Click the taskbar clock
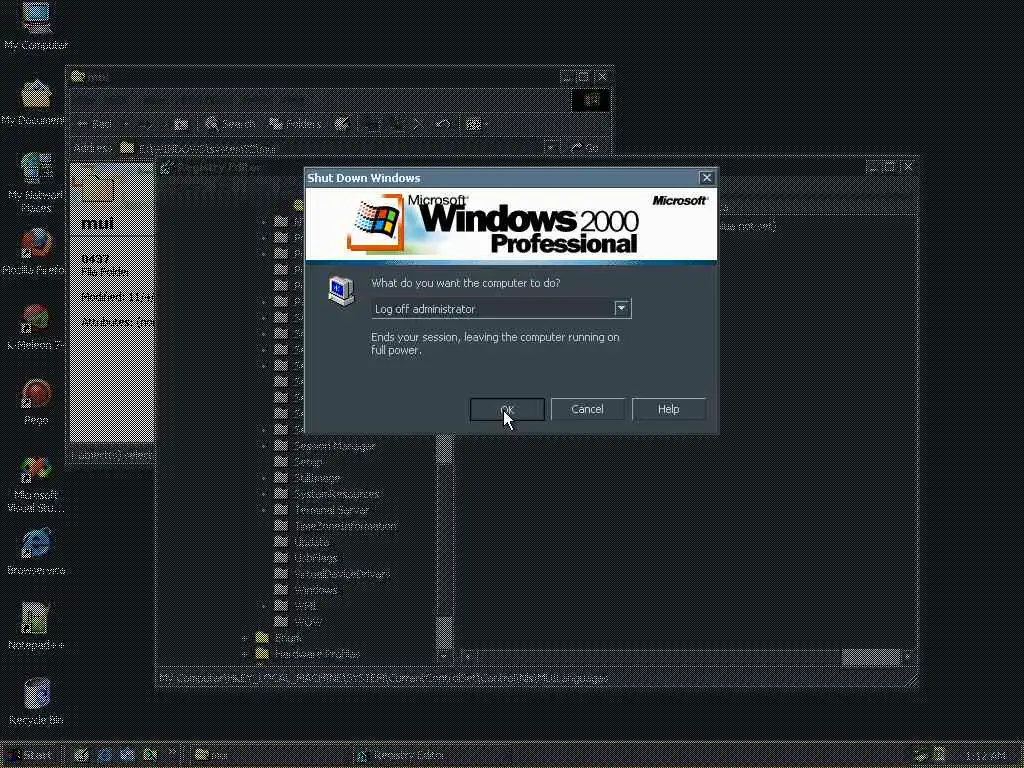Image resolution: width=1024 pixels, height=768 pixels. (986, 756)
